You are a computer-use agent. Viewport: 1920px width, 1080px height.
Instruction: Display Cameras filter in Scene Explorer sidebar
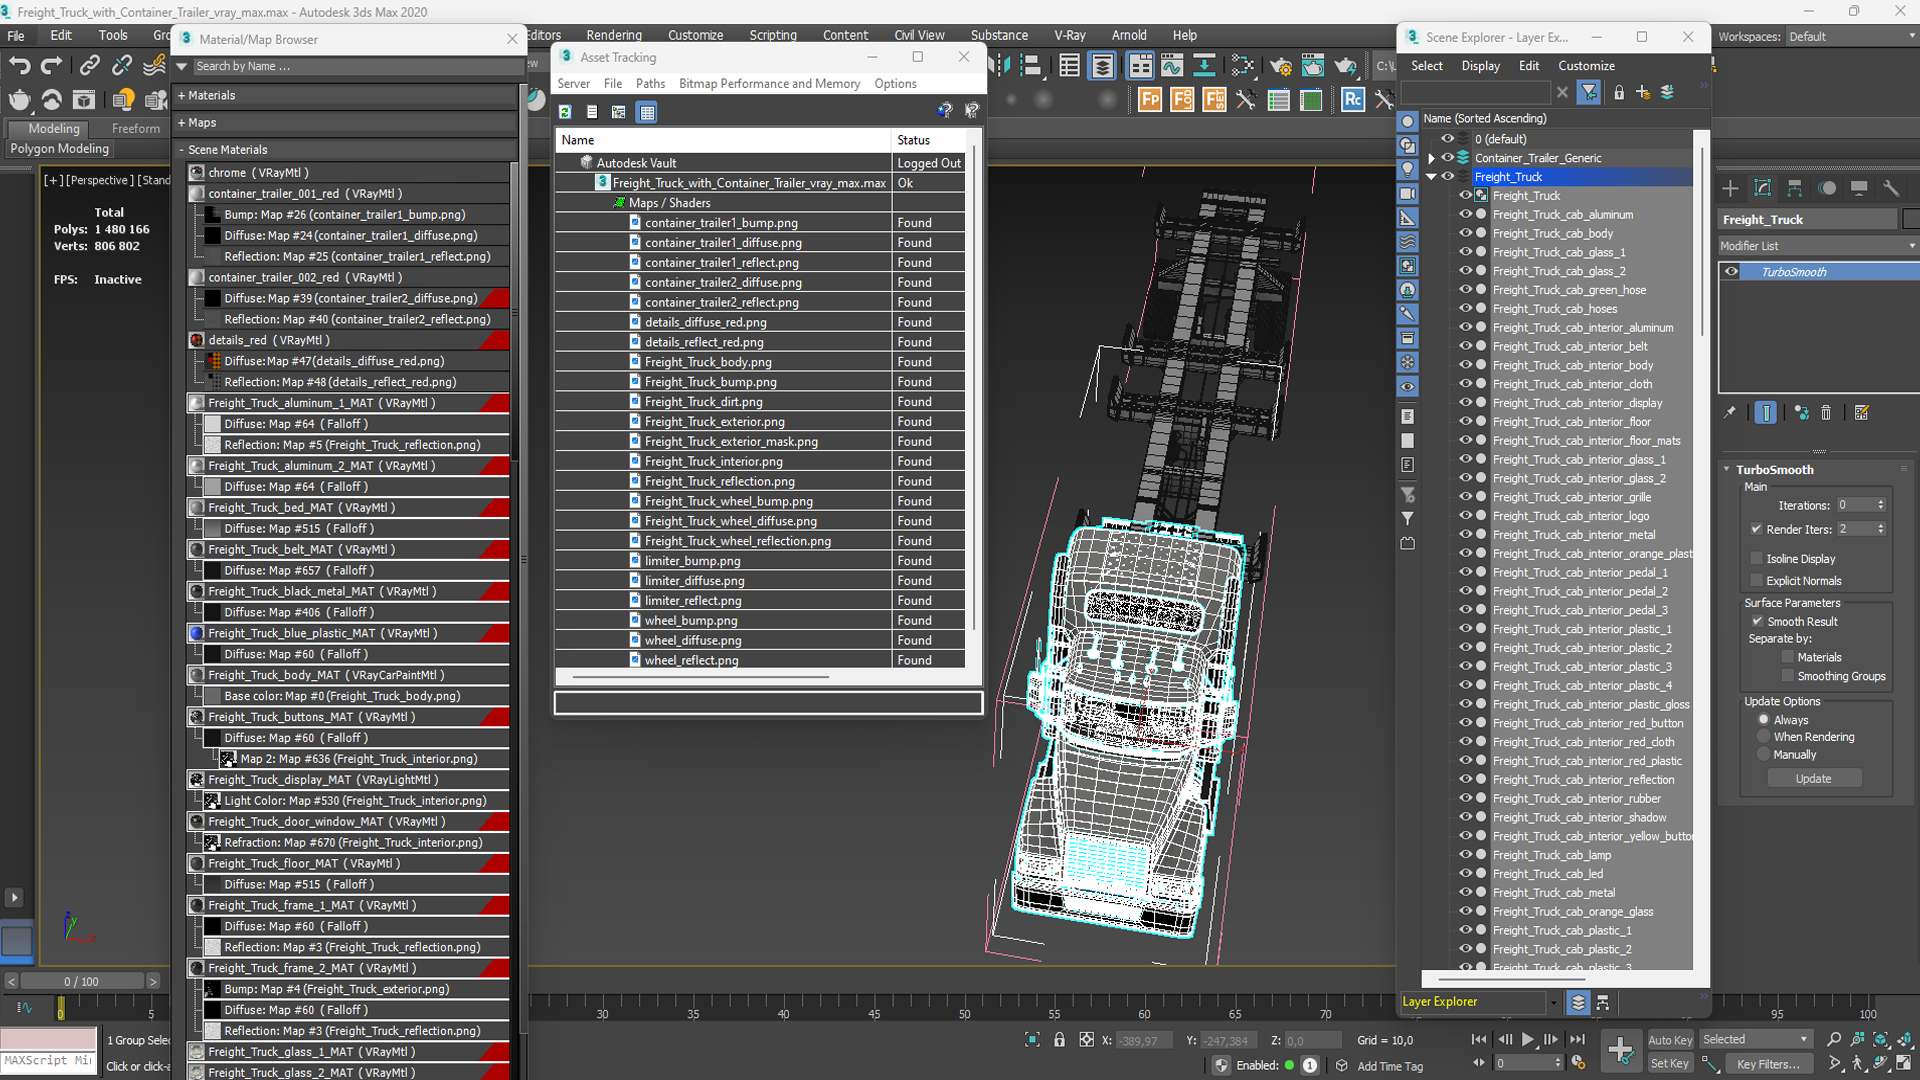click(x=1407, y=193)
